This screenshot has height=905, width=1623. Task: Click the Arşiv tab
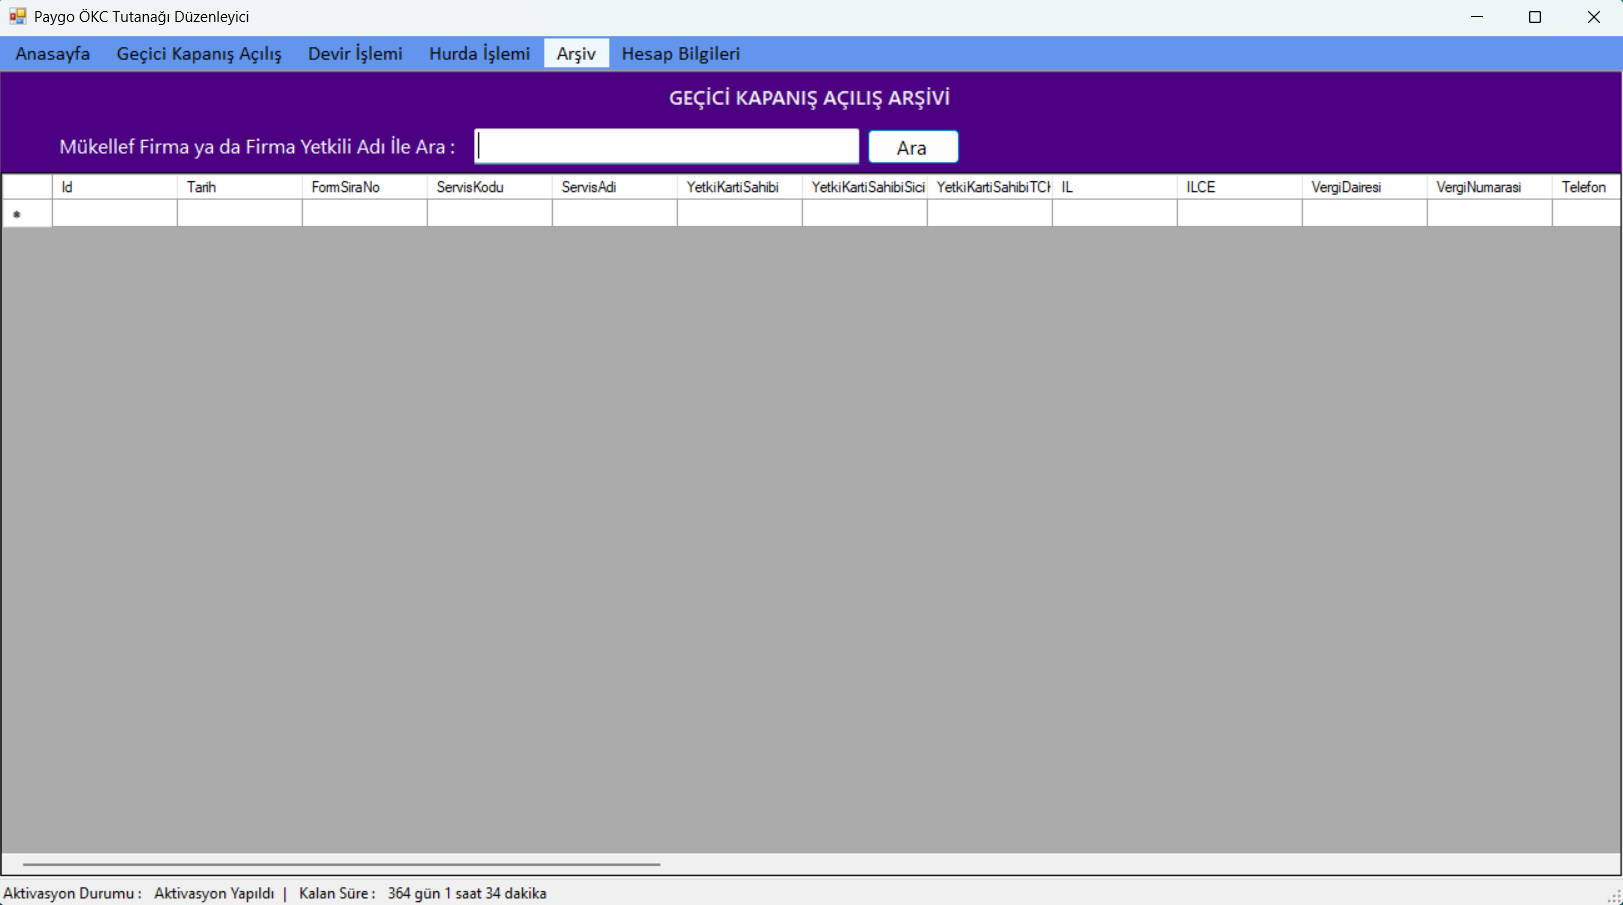[576, 54]
